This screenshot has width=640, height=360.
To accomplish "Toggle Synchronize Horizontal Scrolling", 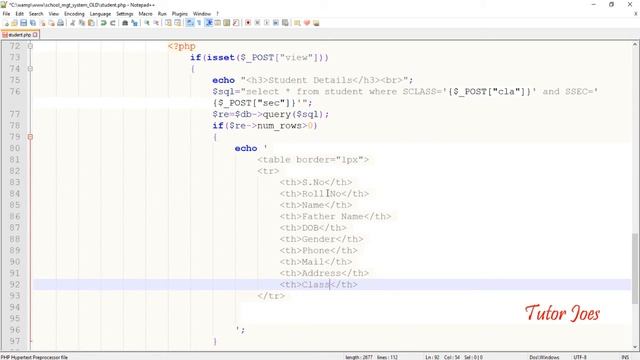I will coord(178,23).
